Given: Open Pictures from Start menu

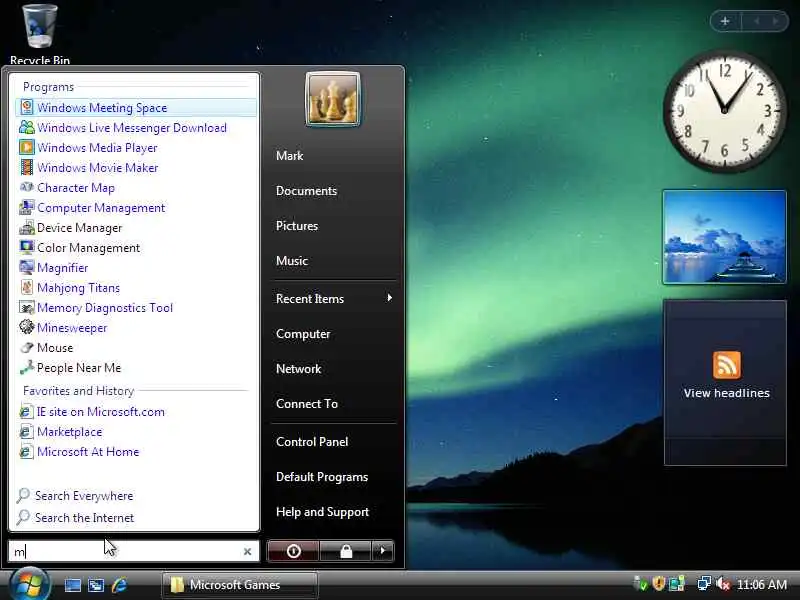Looking at the screenshot, I should coord(296,226).
